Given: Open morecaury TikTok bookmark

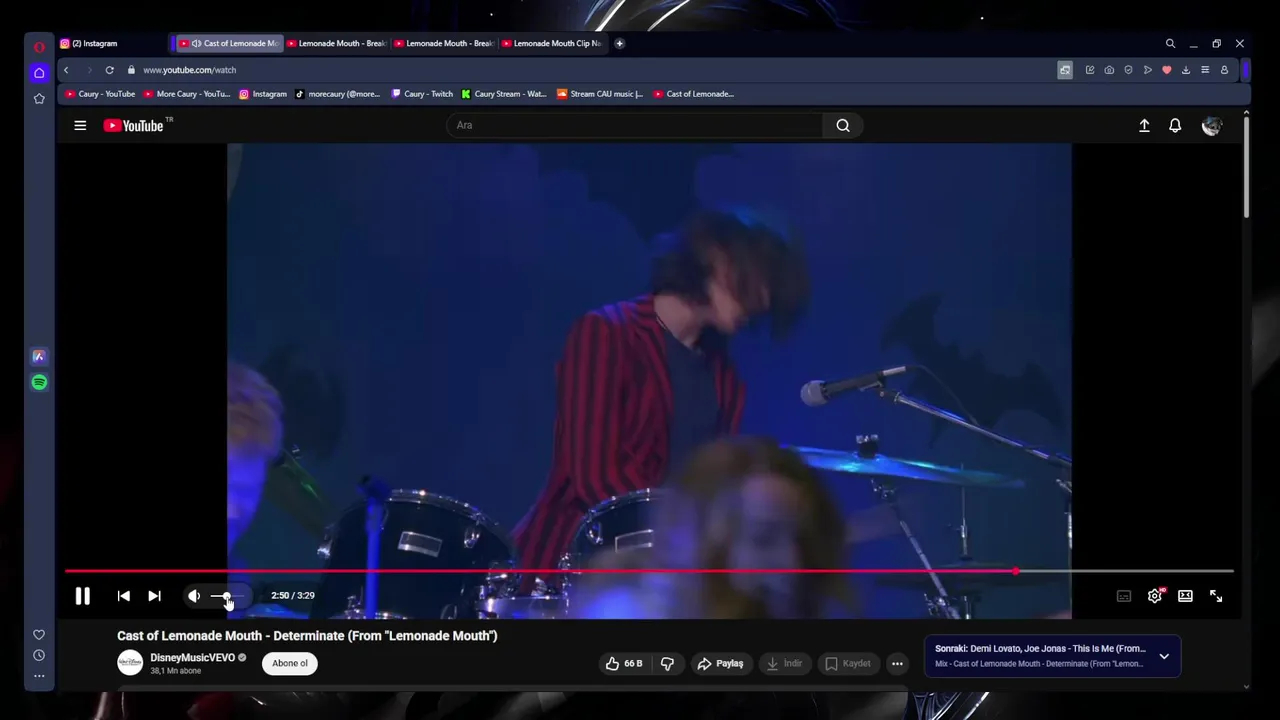Looking at the screenshot, I should pyautogui.click(x=337, y=94).
